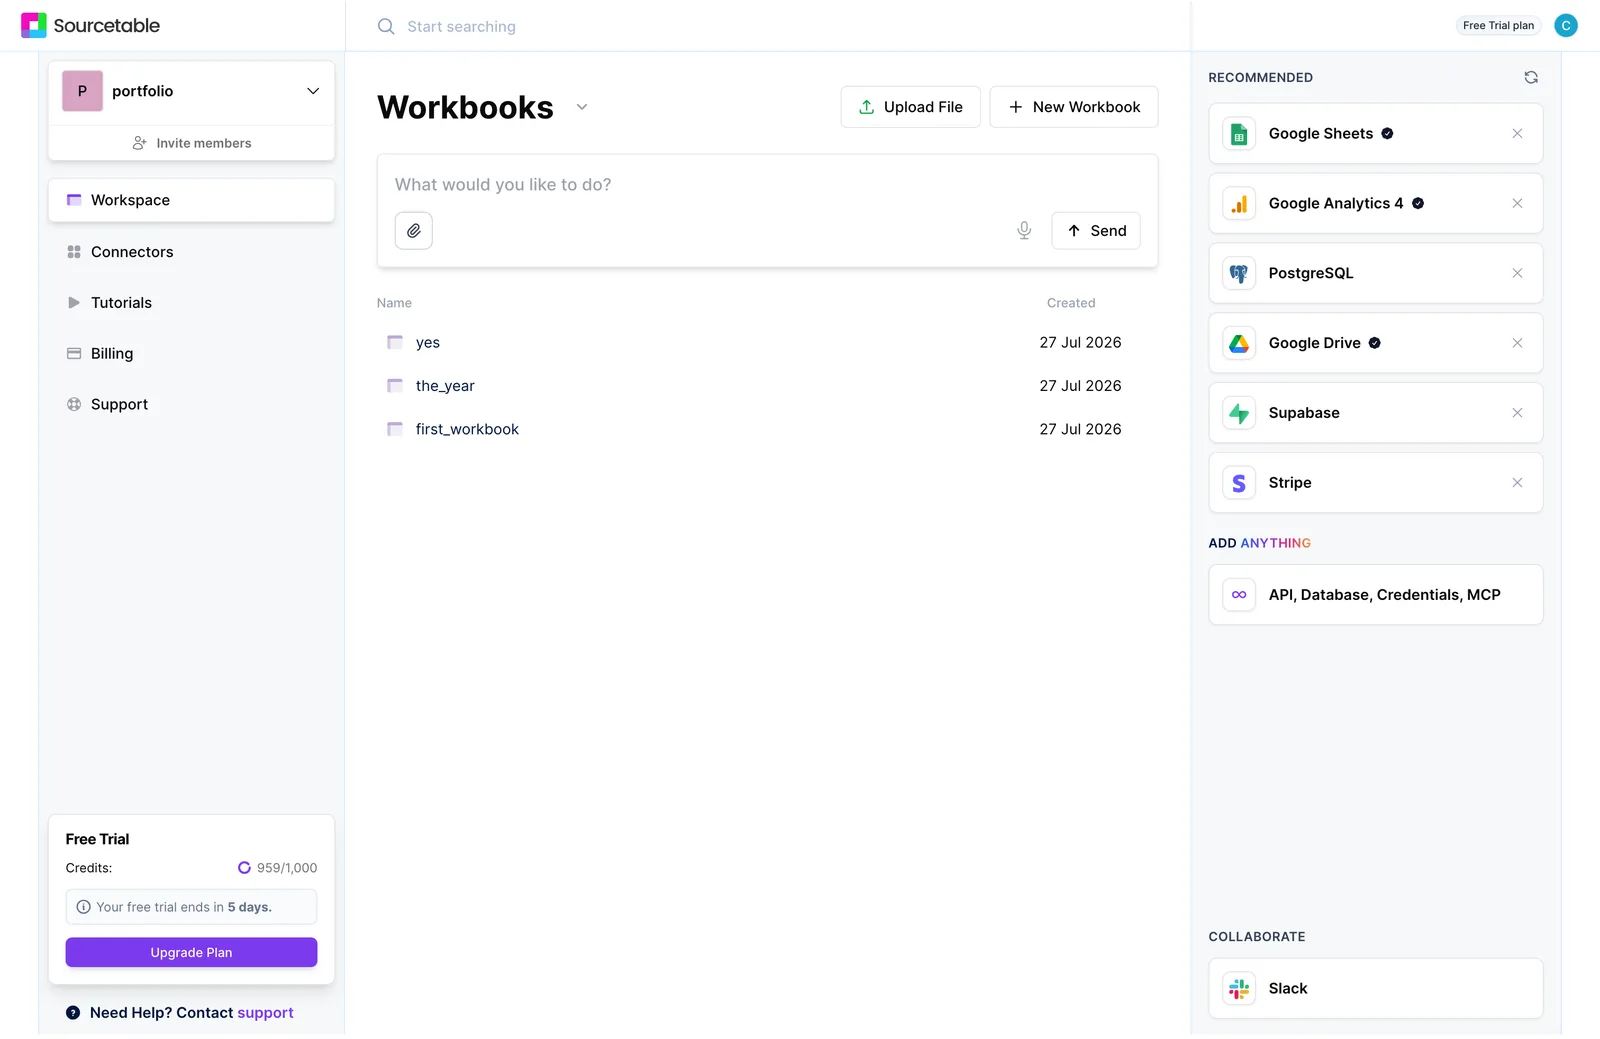Click Invite members
Viewport: 1600px width, 1039px height.
click(191, 143)
